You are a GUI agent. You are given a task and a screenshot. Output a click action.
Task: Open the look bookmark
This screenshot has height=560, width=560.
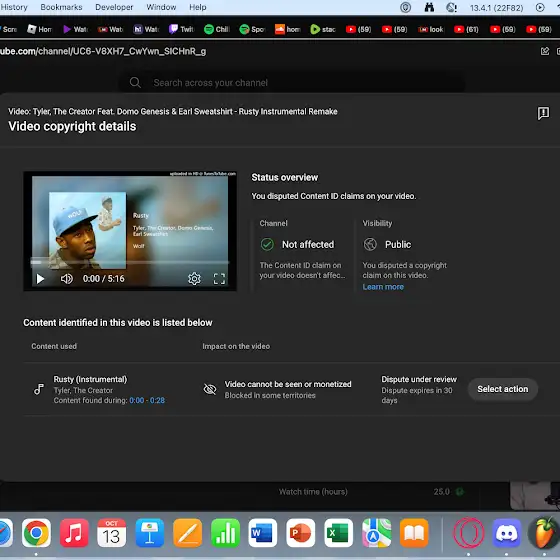431,29
